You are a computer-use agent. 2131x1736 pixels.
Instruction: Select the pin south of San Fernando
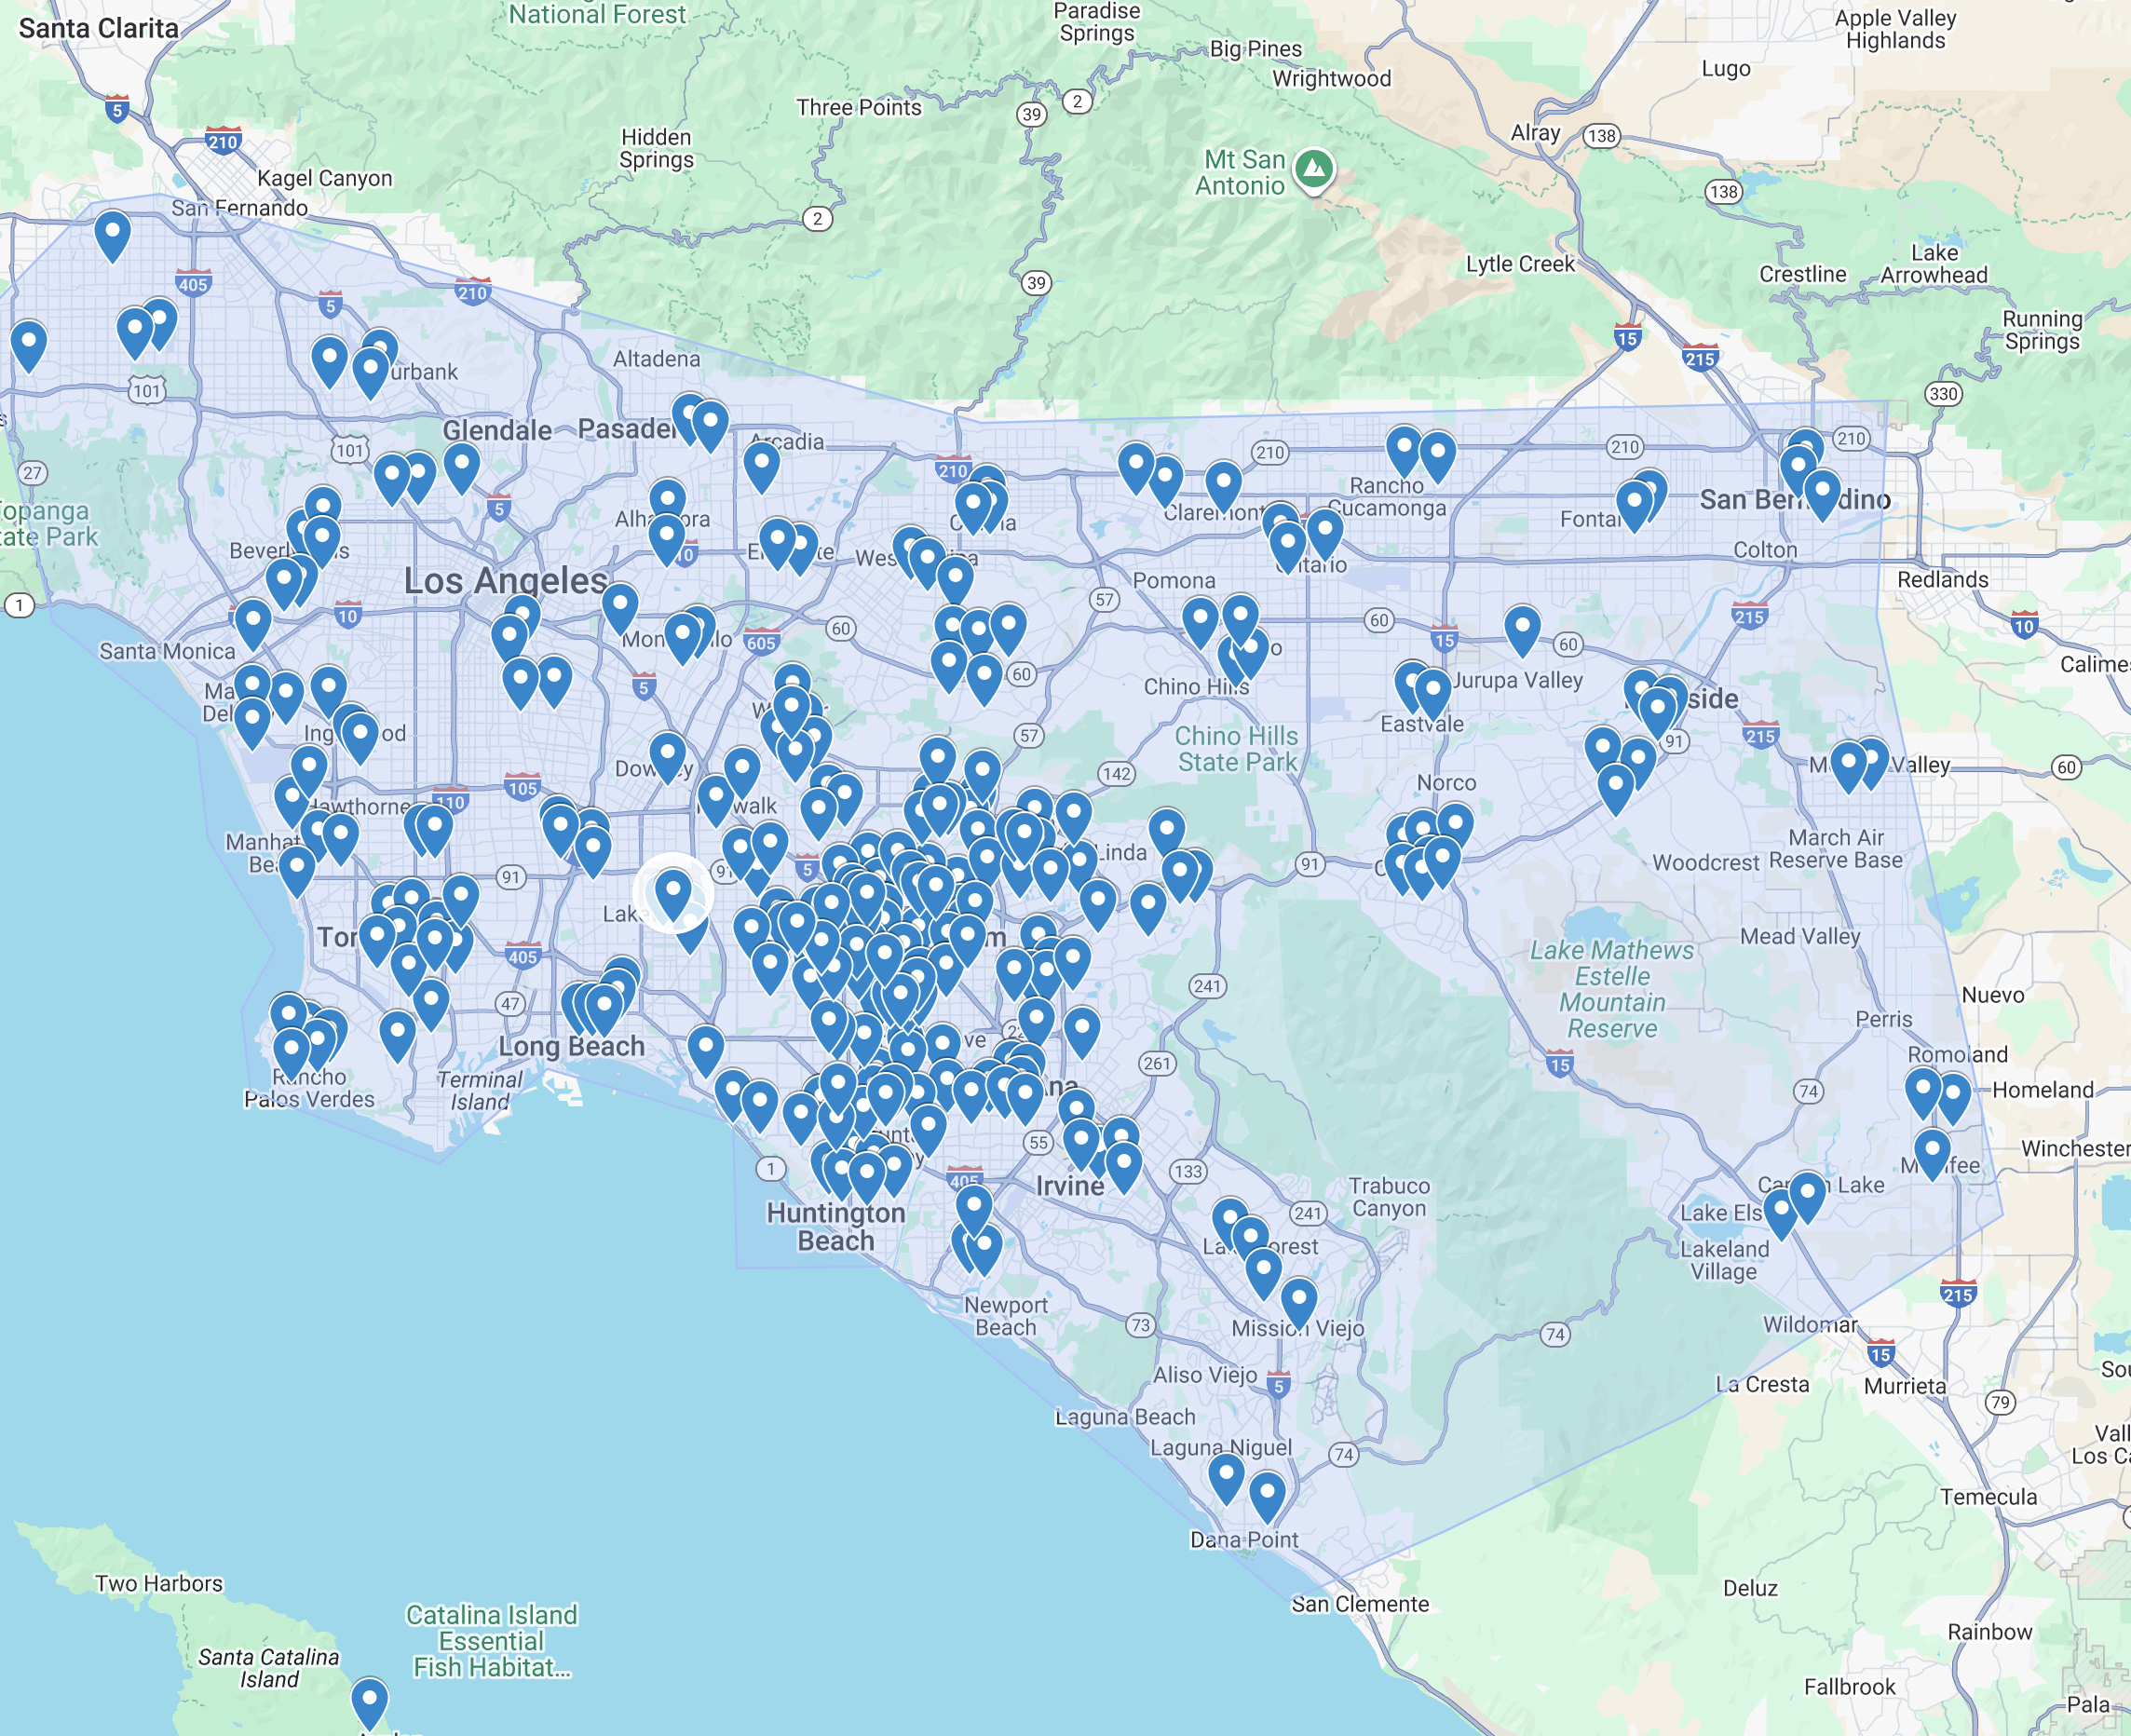click(112, 232)
